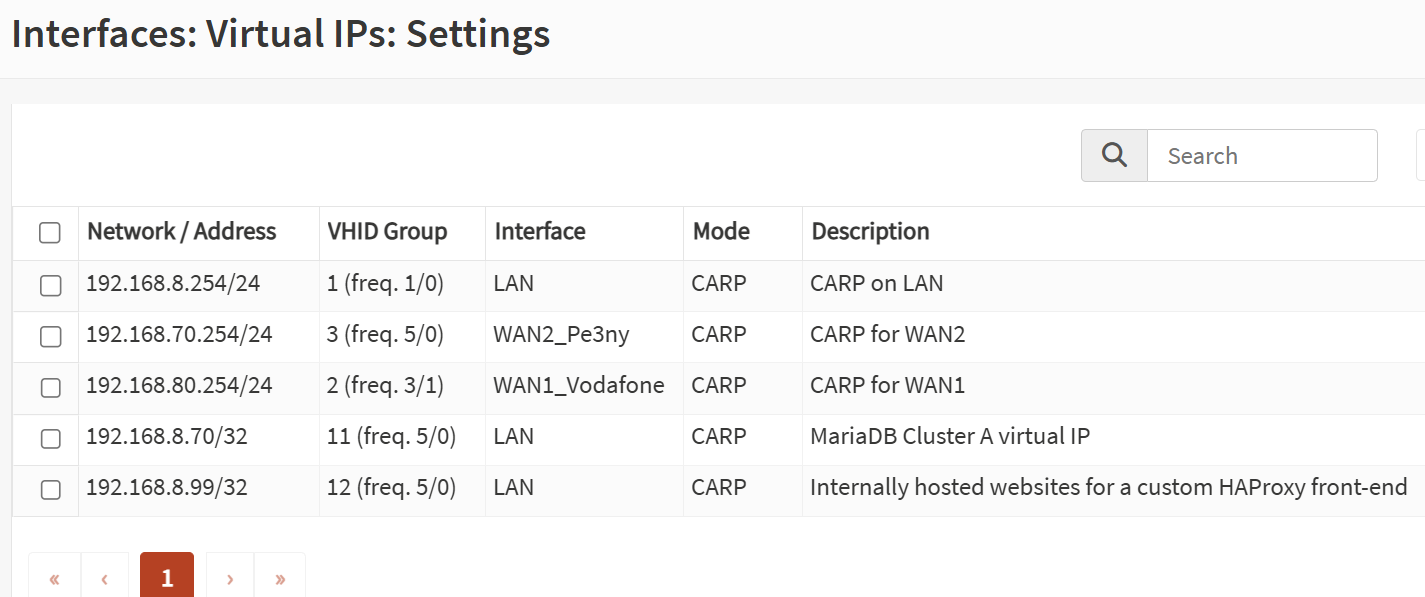Select the 192.168.8.254/24 row checkbox
Viewport: 1425px width, 597px height.
point(50,285)
